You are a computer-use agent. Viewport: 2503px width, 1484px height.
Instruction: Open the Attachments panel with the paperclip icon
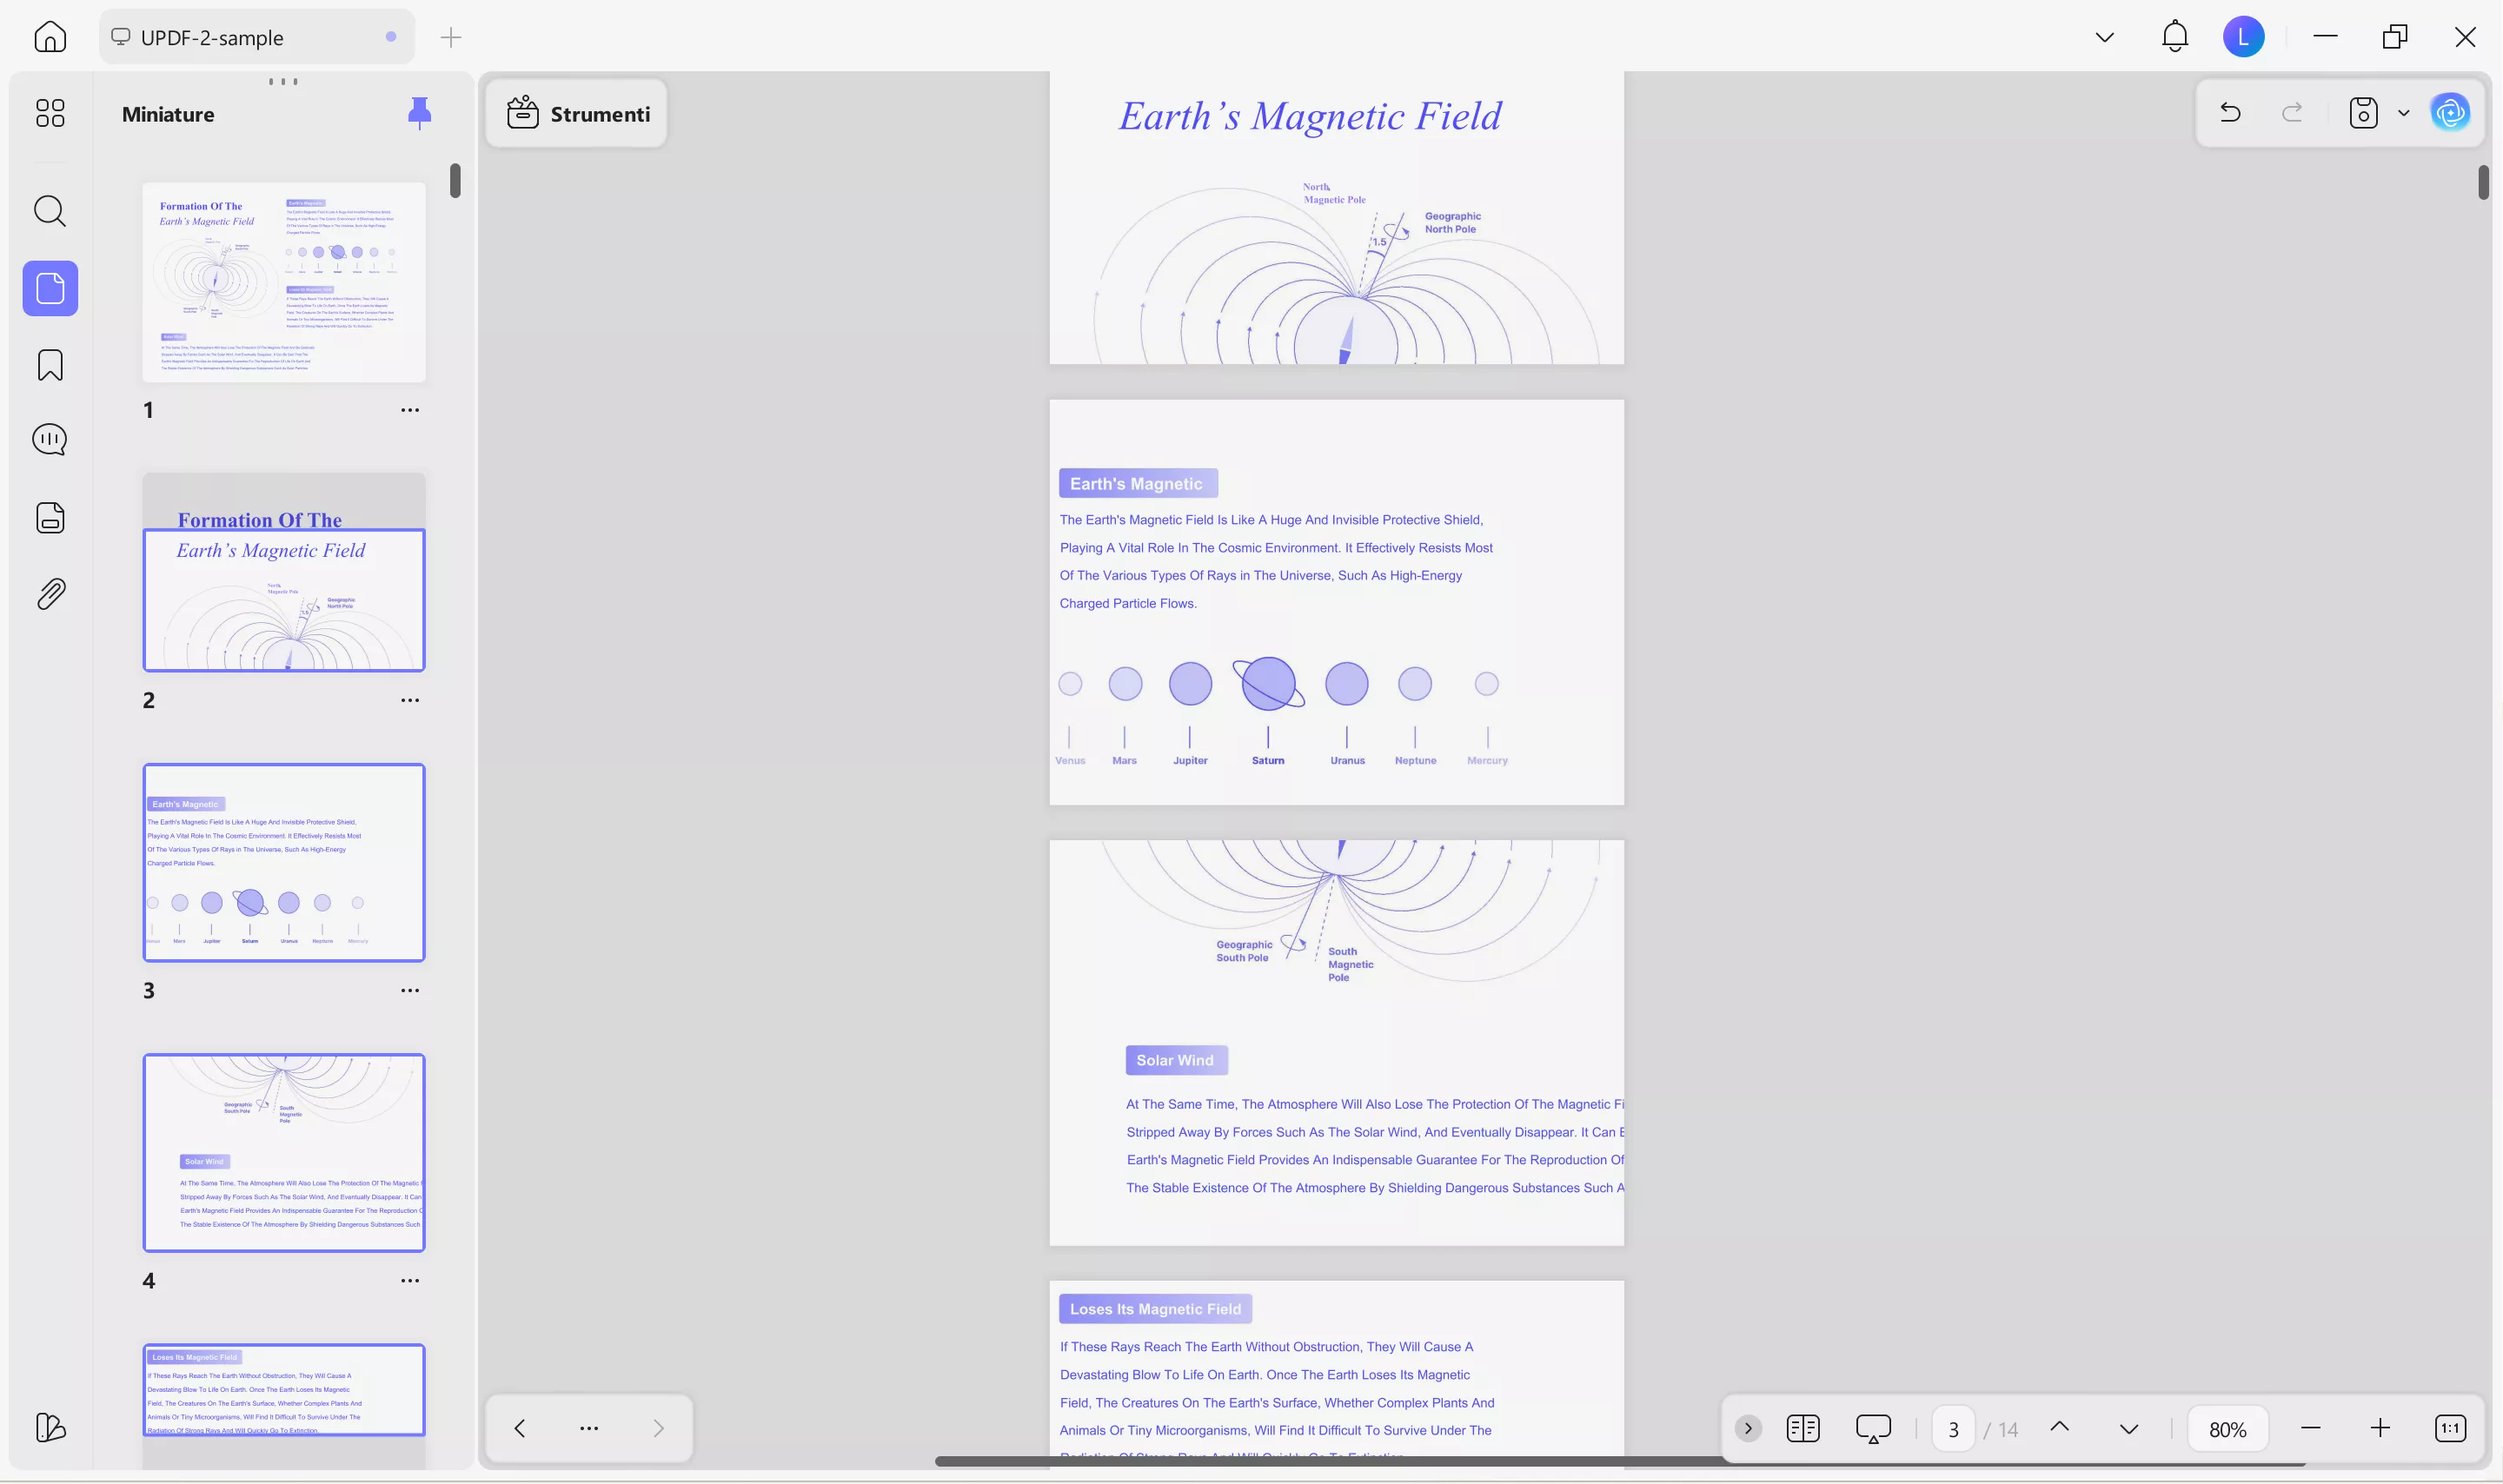coord(49,592)
